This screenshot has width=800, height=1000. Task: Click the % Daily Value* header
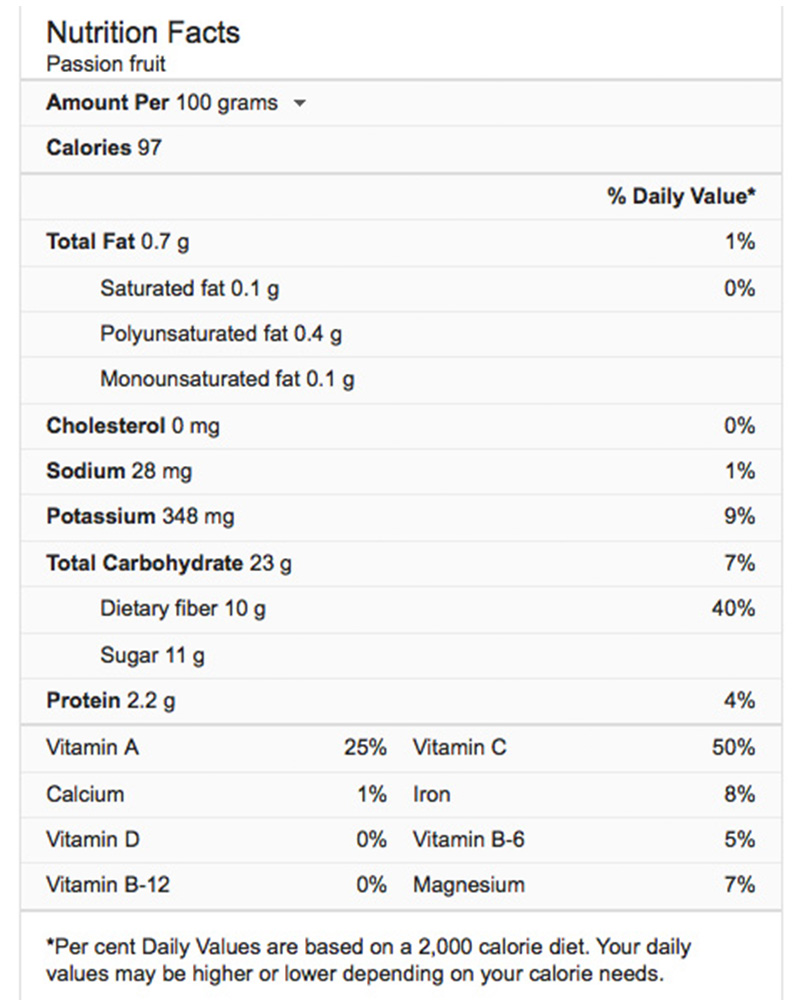click(681, 196)
